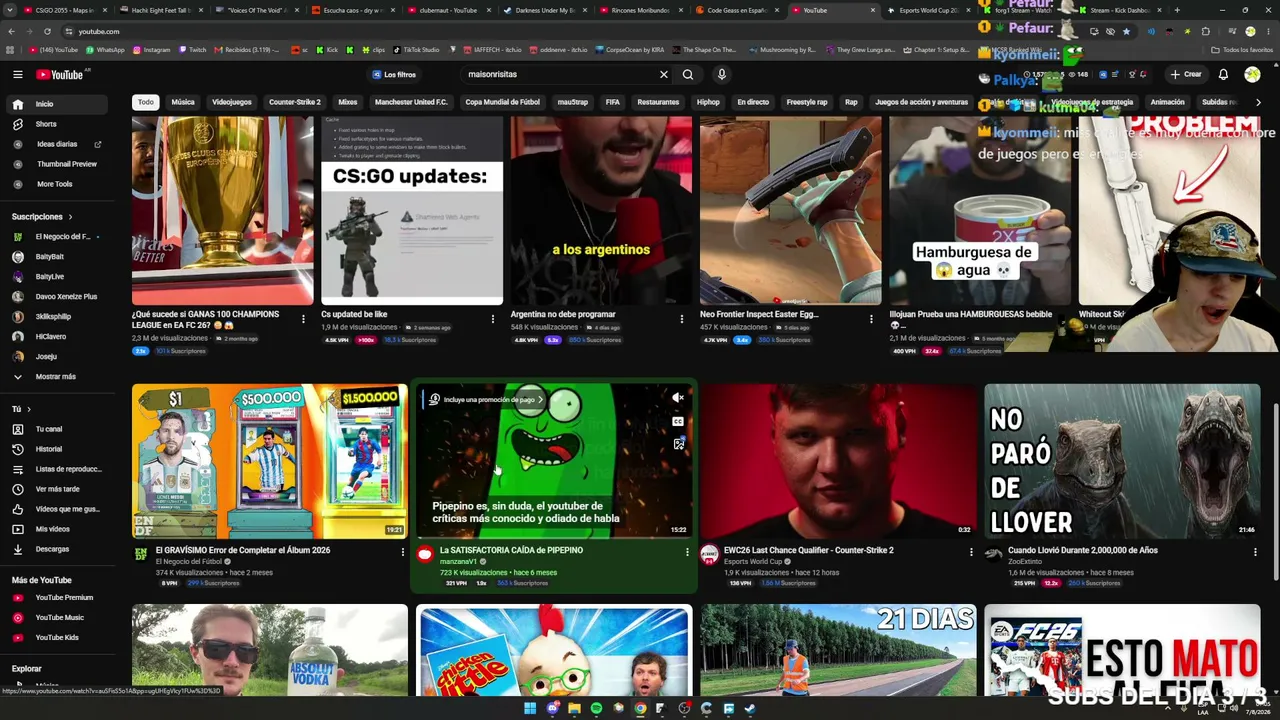Expand Mostrar más subscriptions list
1280x720 pixels.
click(x=58, y=376)
